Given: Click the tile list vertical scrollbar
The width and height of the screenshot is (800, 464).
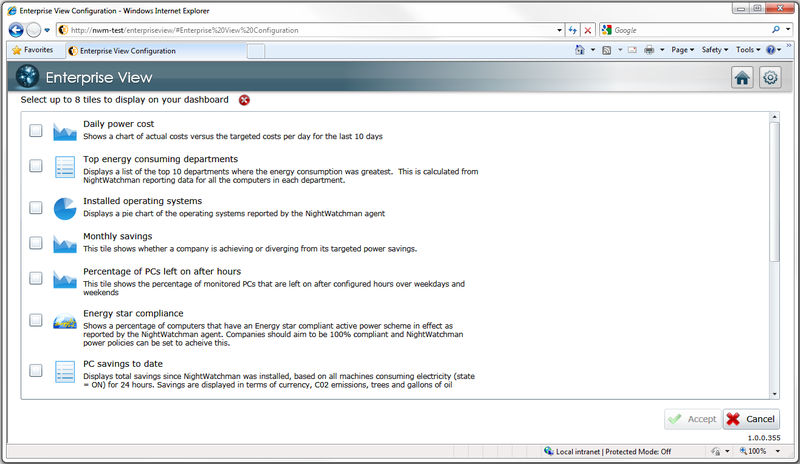Looking at the screenshot, I should pos(774,190).
